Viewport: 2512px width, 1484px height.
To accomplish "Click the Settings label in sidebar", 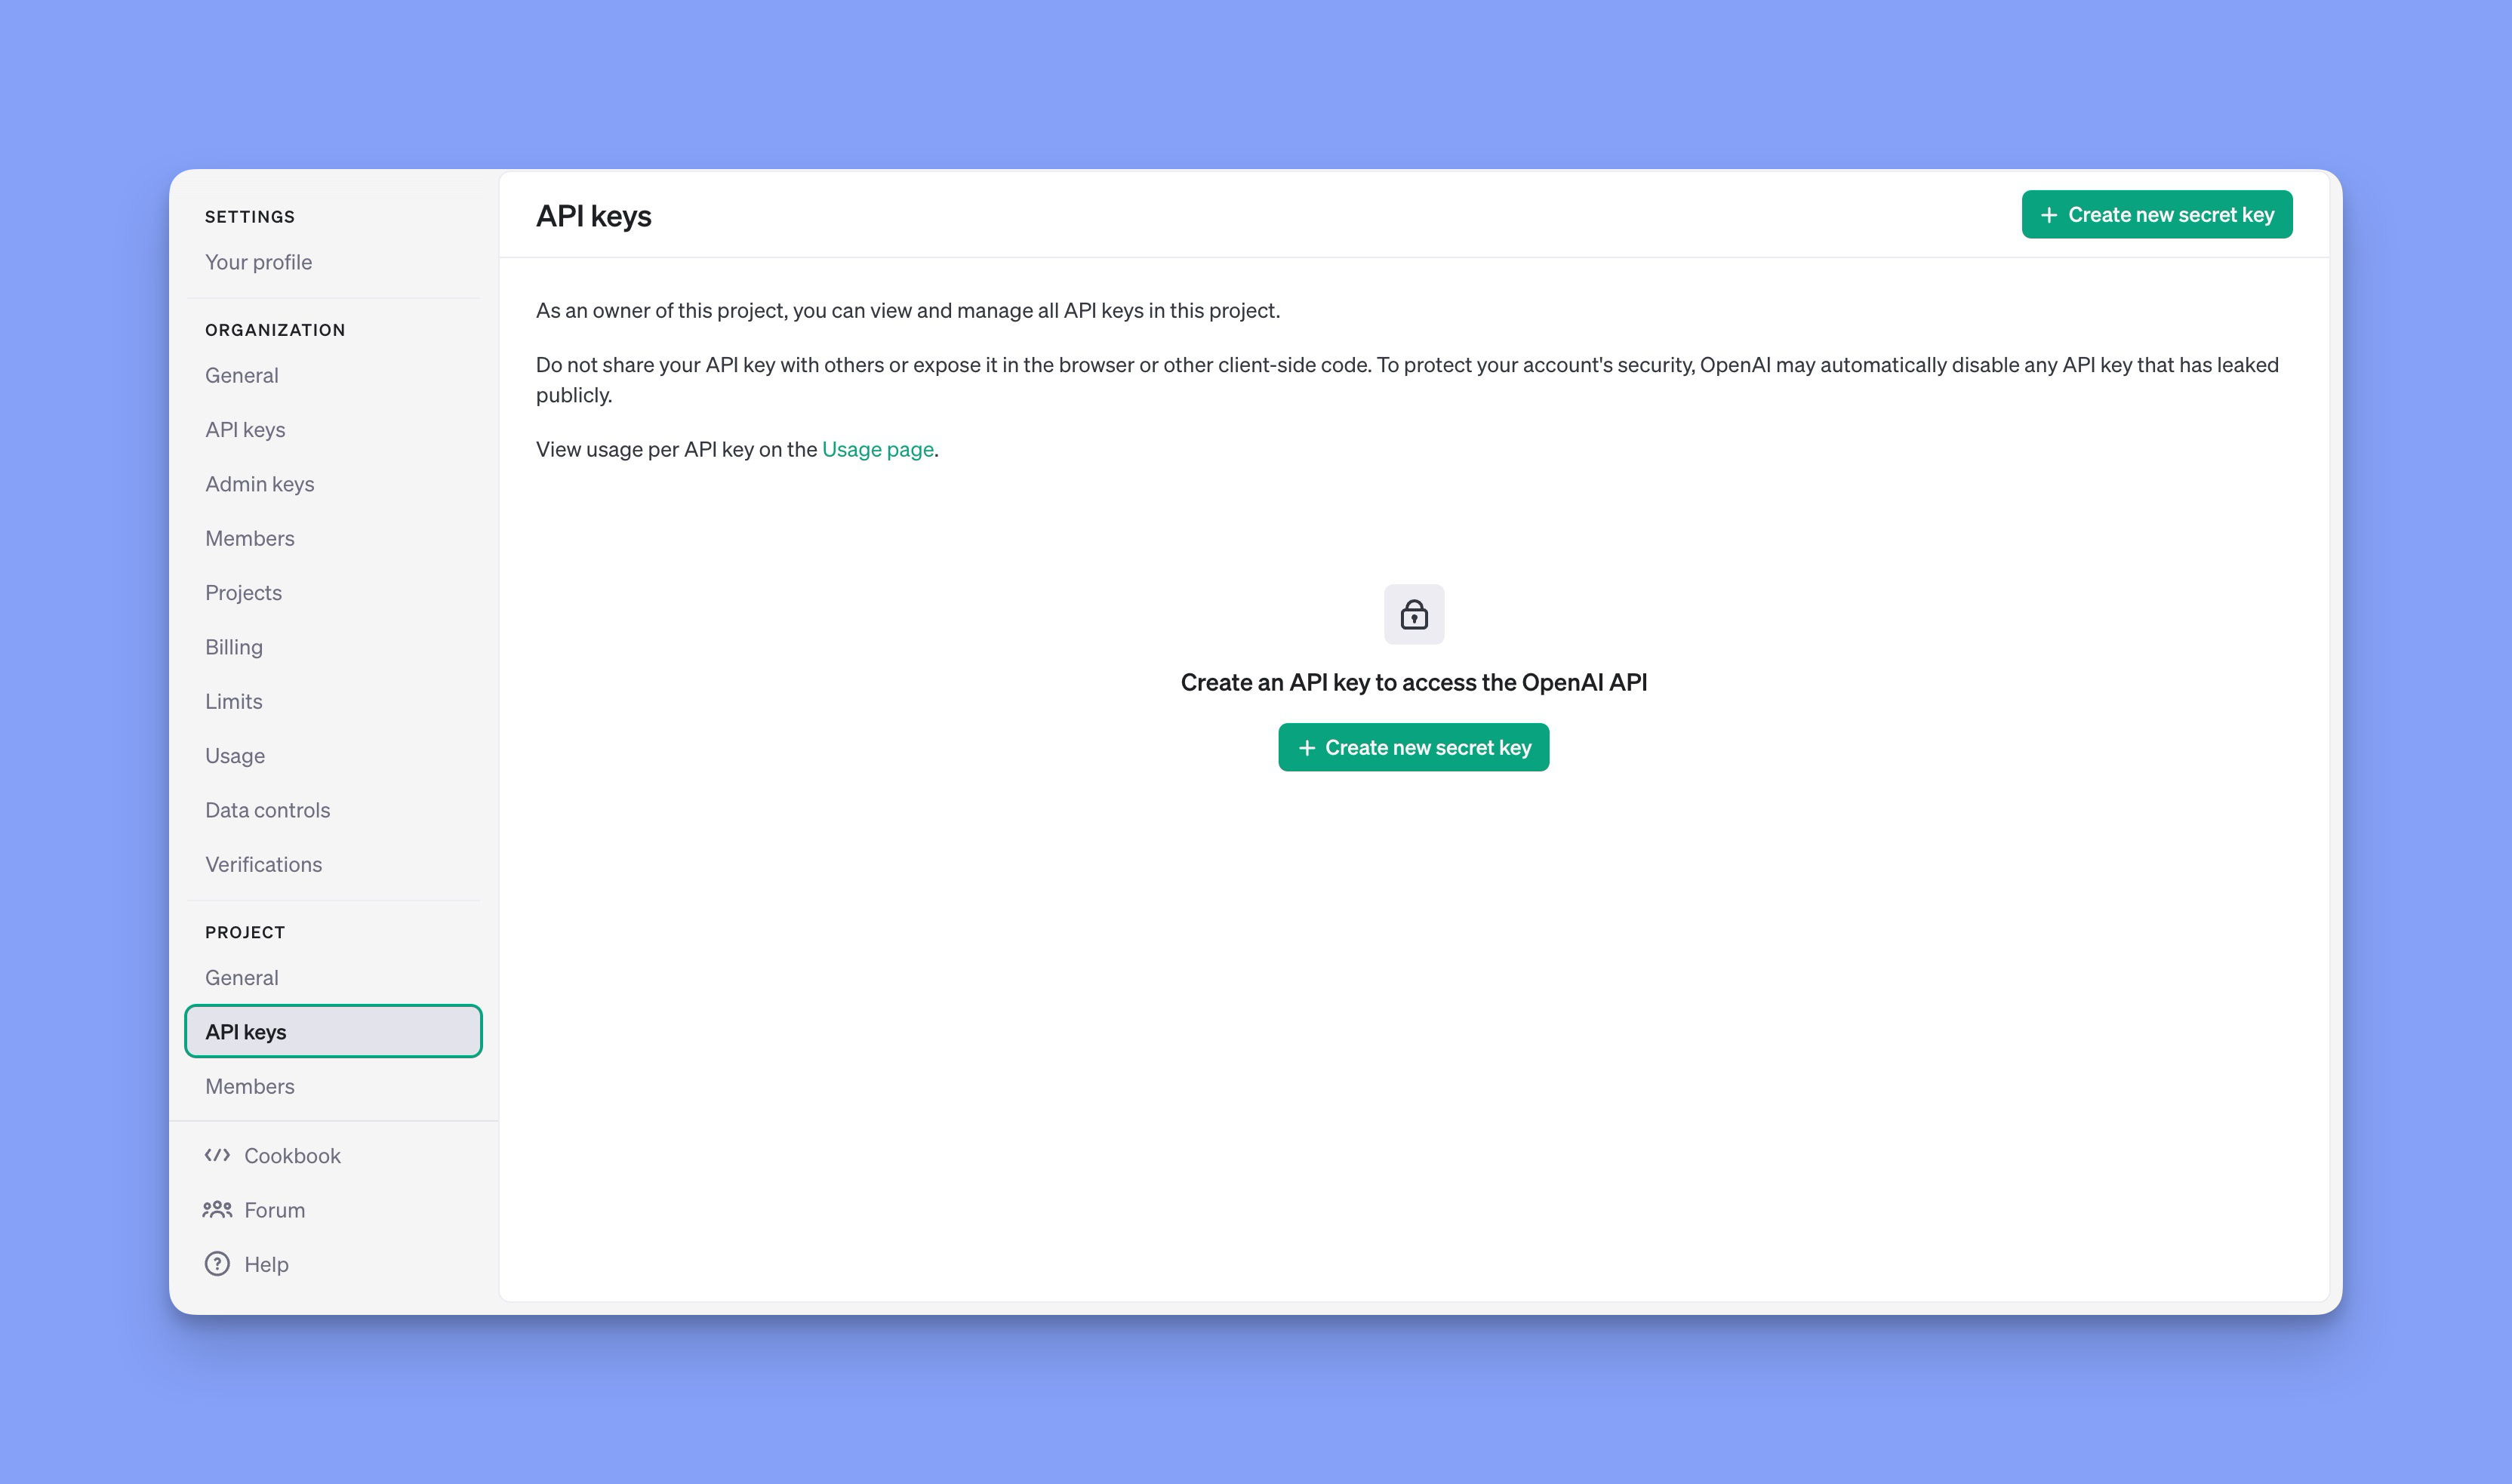I will [x=249, y=216].
